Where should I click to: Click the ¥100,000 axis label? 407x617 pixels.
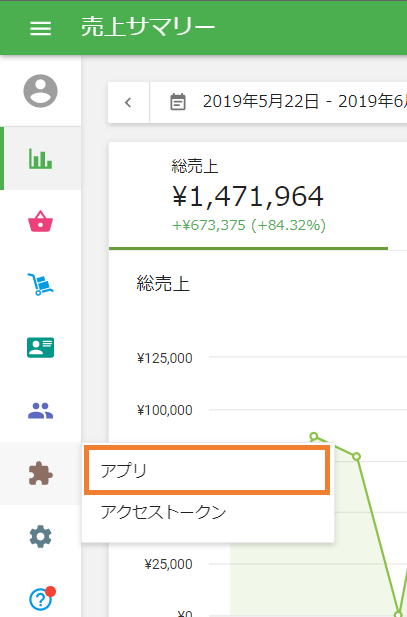(x=165, y=410)
